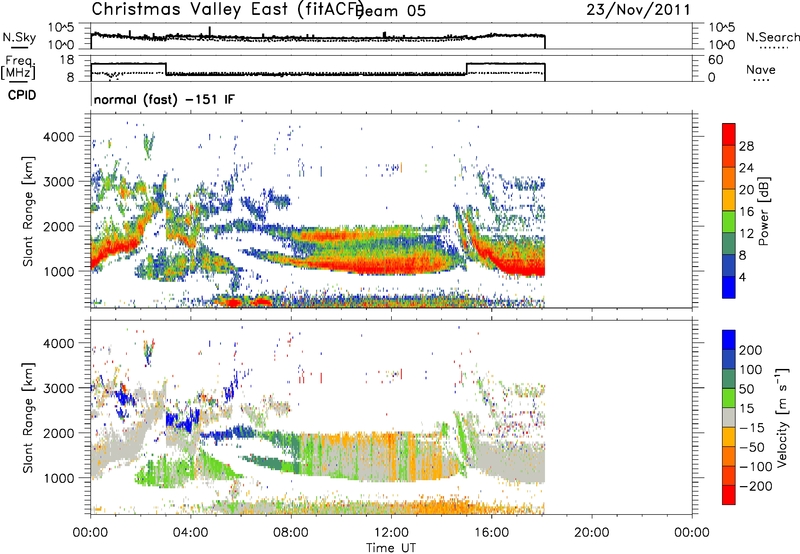
Task: Click the 'Nave' legend label
Action: (761, 69)
